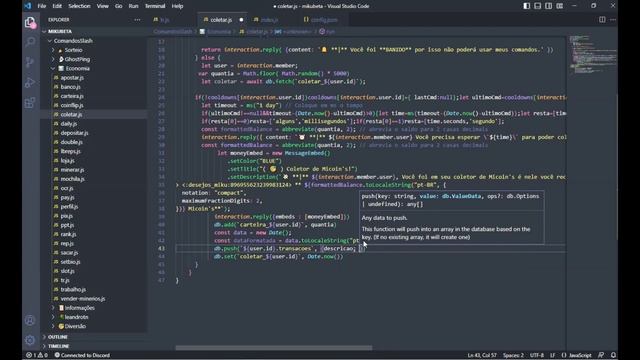Click the UTF-8 encoding indicator

pyautogui.click(x=537, y=355)
